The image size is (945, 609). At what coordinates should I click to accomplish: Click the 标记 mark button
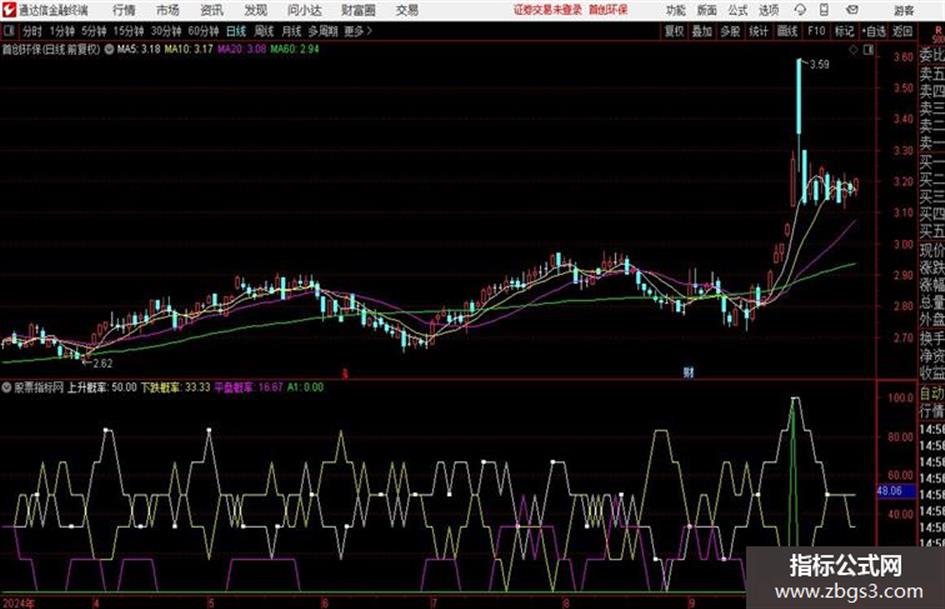click(844, 31)
